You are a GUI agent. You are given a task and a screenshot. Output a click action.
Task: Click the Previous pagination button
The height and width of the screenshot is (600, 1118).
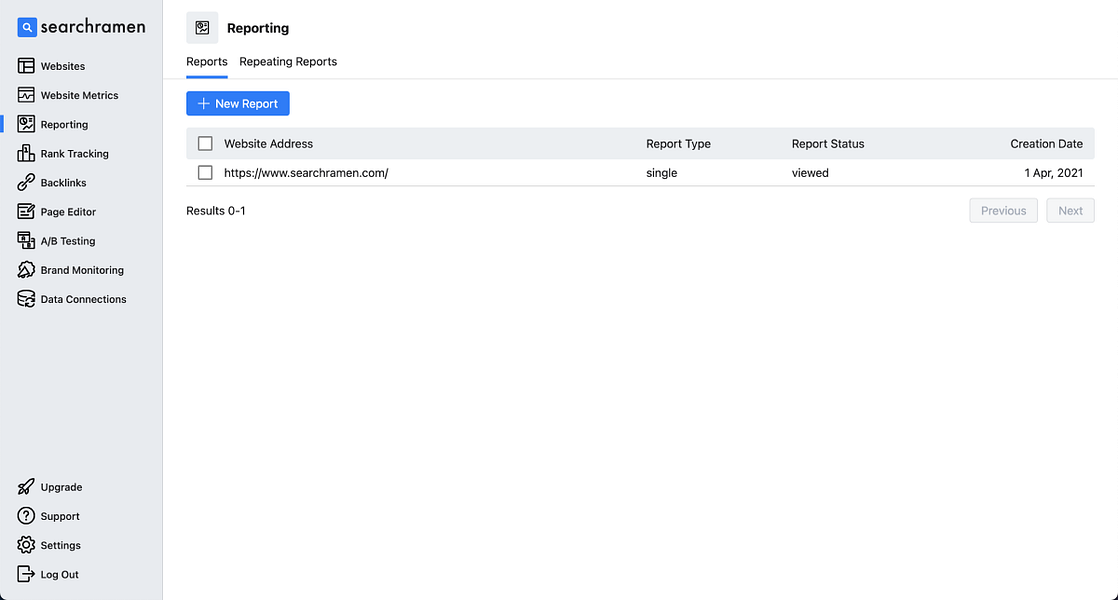pyautogui.click(x=1003, y=210)
